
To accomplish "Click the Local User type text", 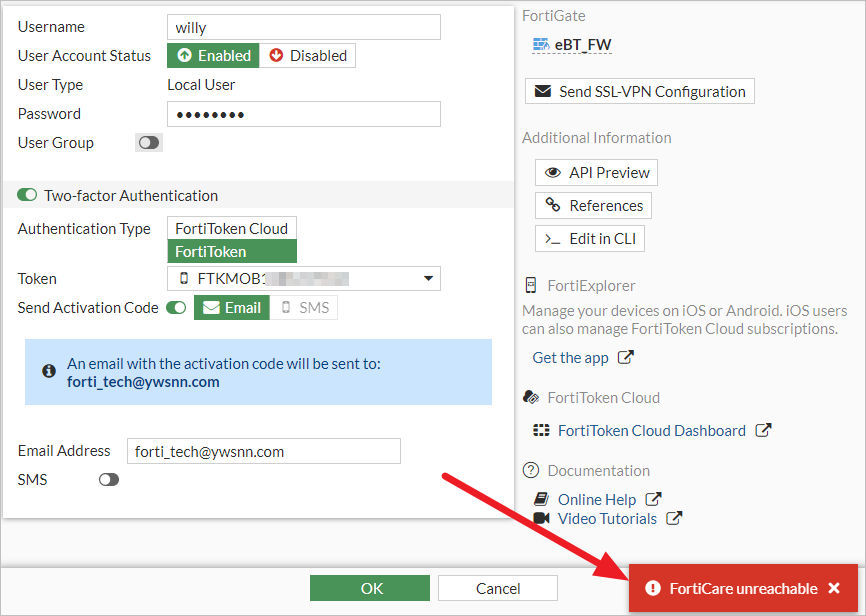I will [x=201, y=85].
